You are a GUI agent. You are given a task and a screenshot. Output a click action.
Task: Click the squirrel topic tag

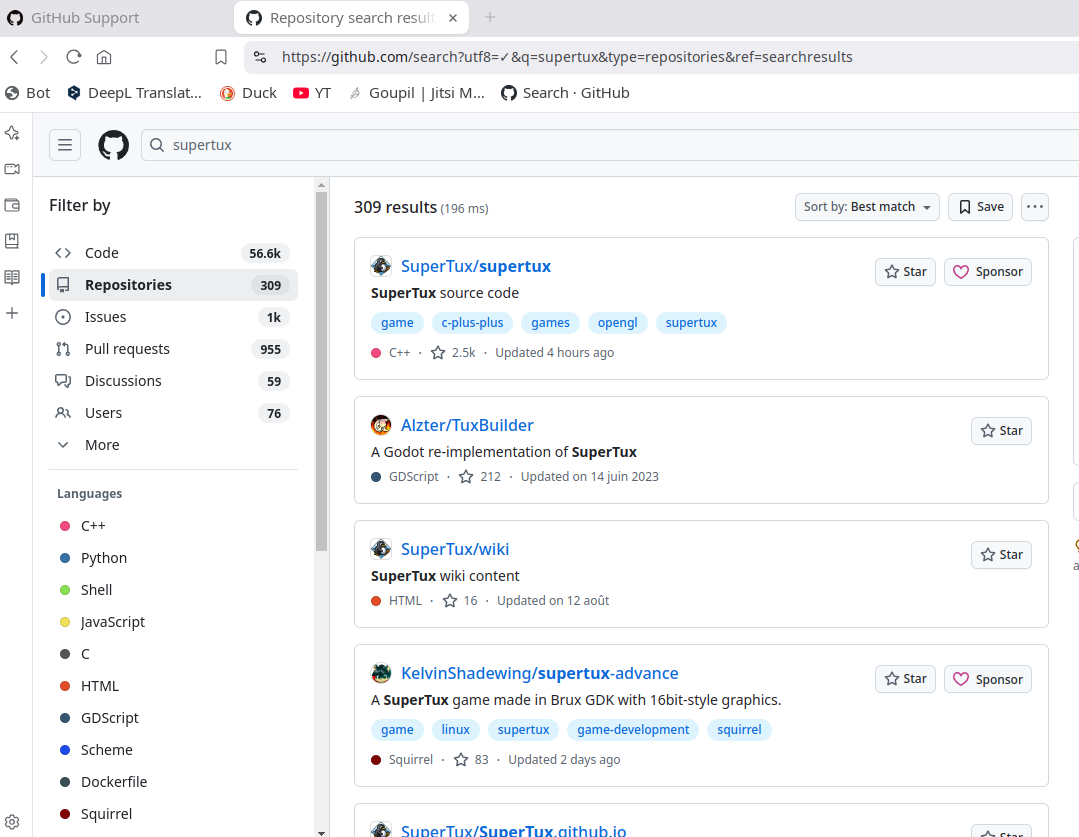coord(739,730)
